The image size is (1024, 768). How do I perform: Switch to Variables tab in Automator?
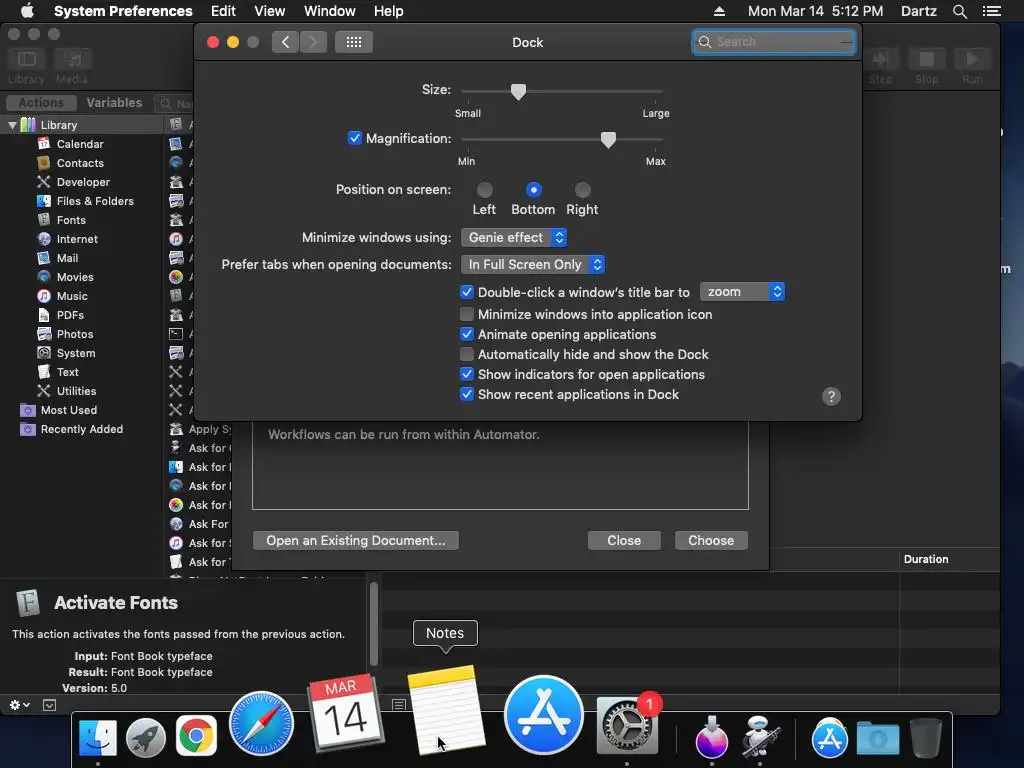(114, 103)
